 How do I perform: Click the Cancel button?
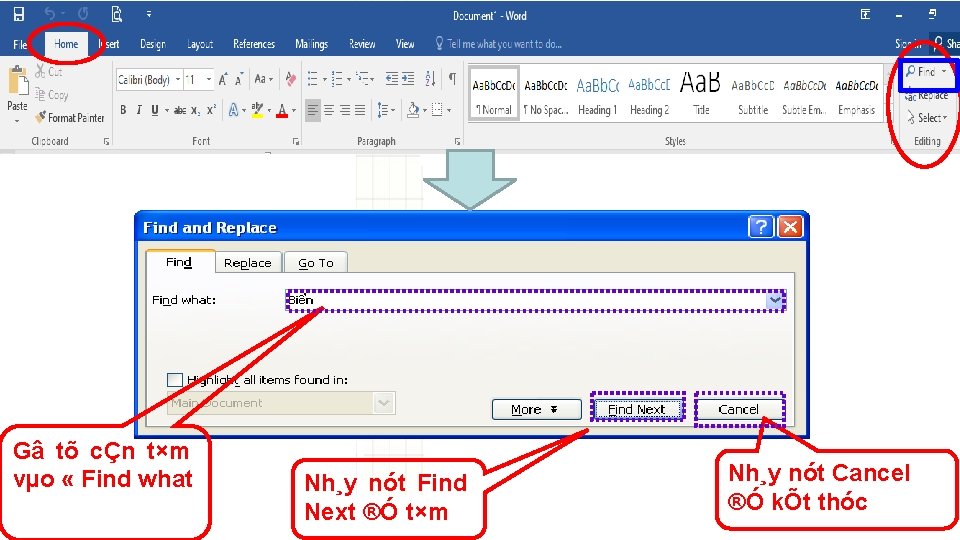click(x=738, y=409)
